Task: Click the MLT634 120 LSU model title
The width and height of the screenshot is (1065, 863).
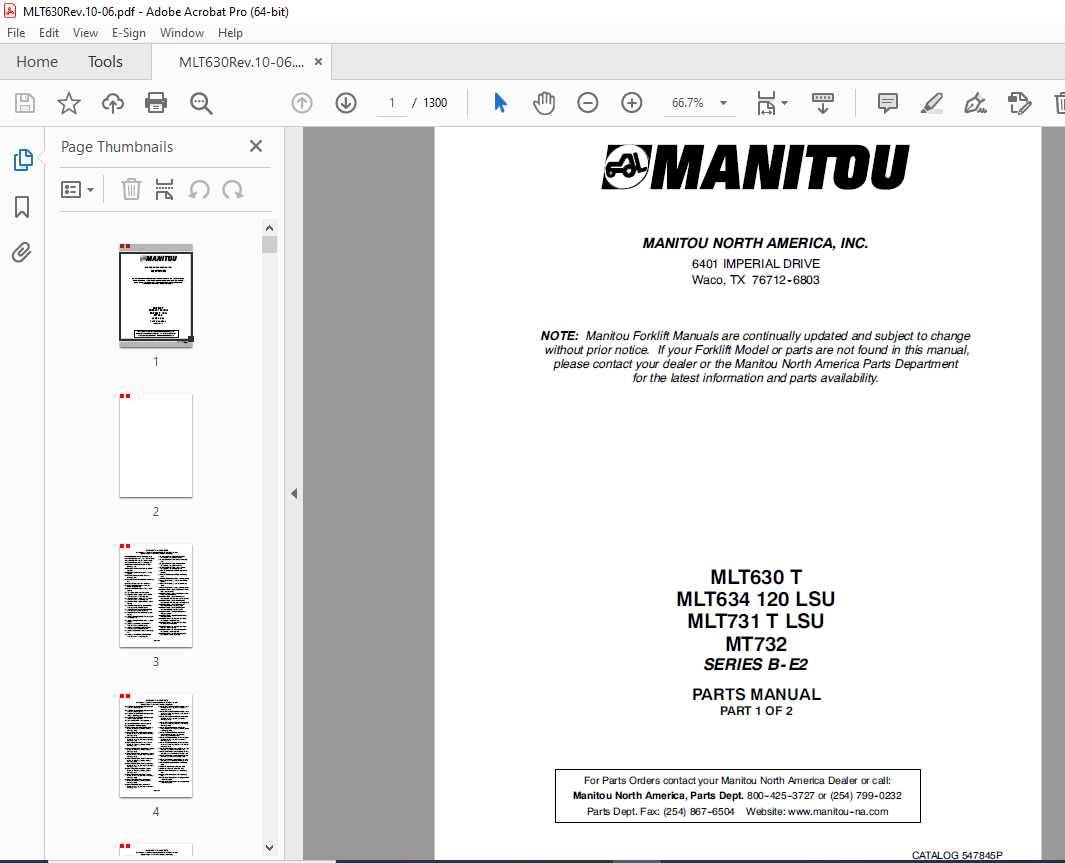Action: pos(755,599)
